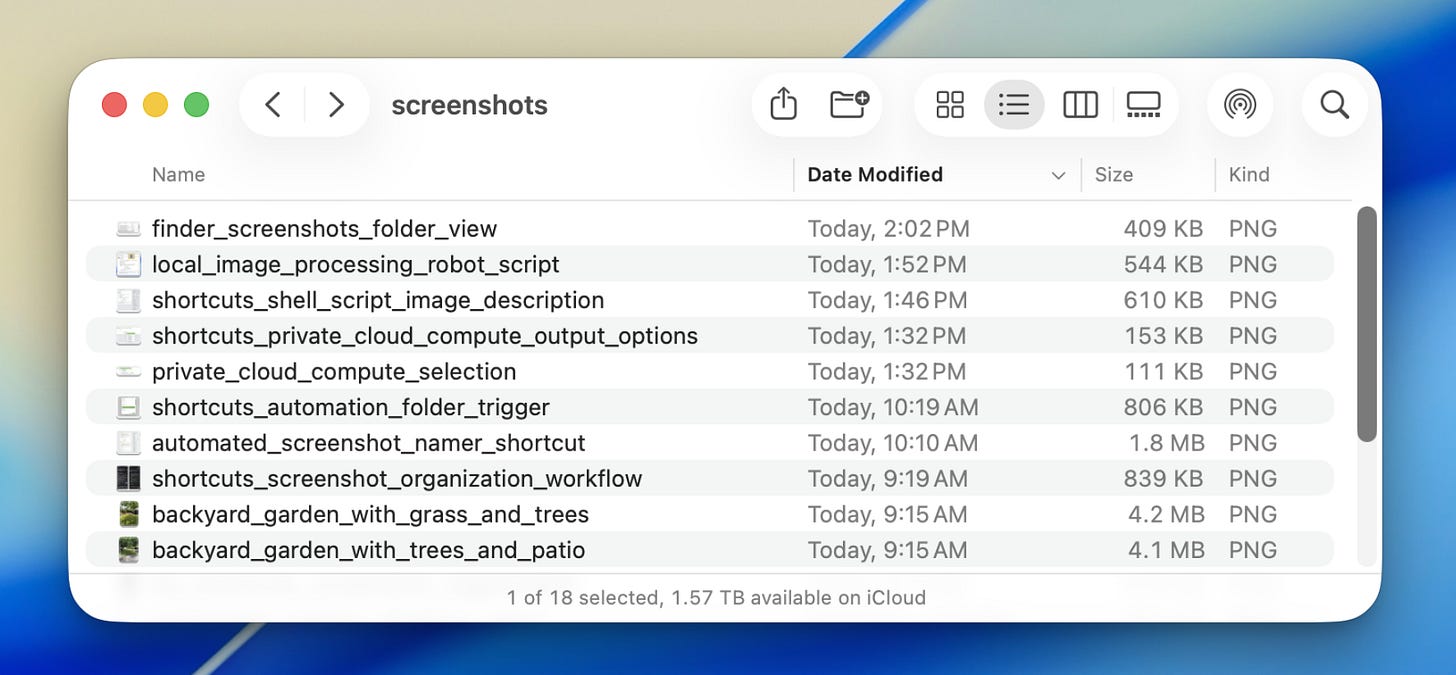The height and width of the screenshot is (675, 1456).
Task: Click the "Today, 10:19 AM" date cell
Action: click(892, 407)
